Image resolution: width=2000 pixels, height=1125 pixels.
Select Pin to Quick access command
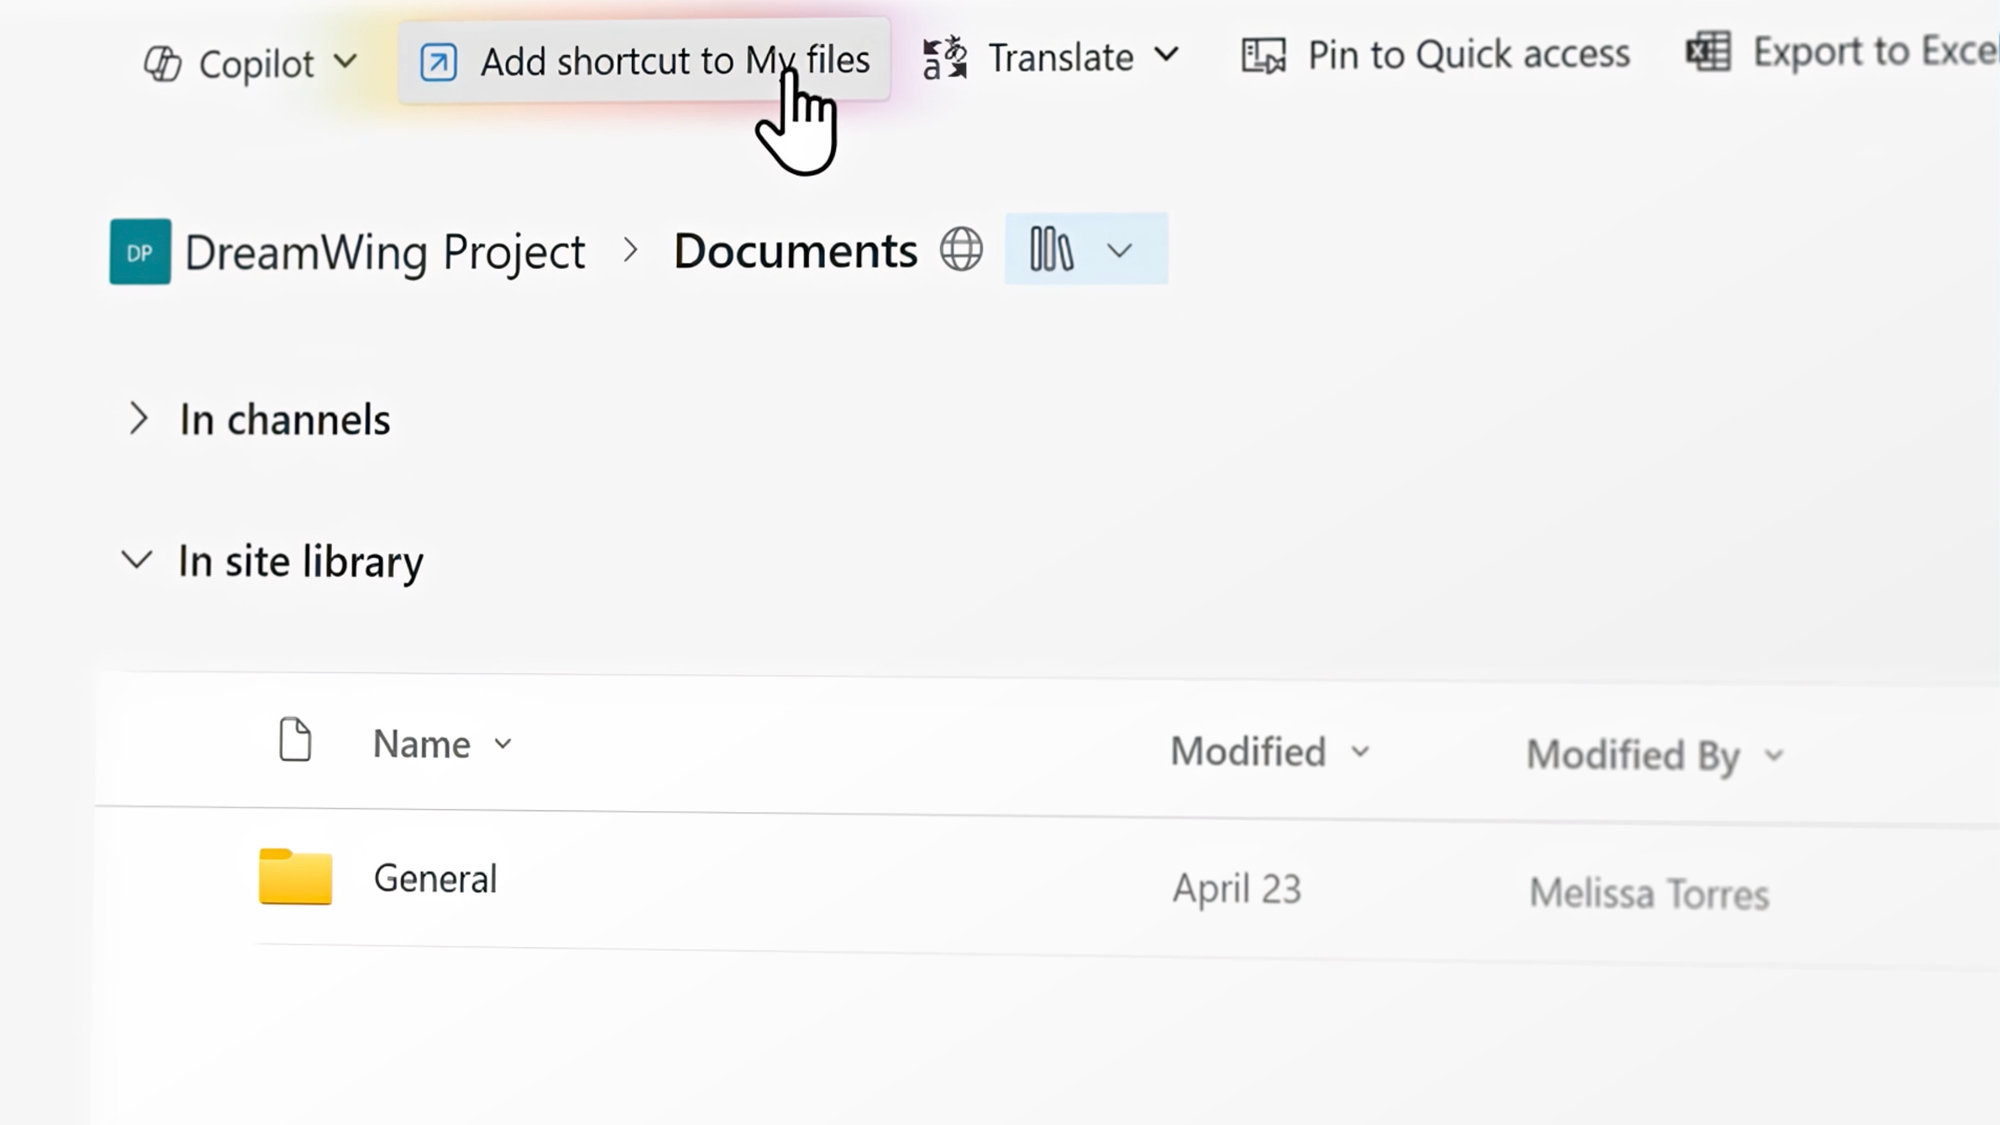pyautogui.click(x=1468, y=55)
